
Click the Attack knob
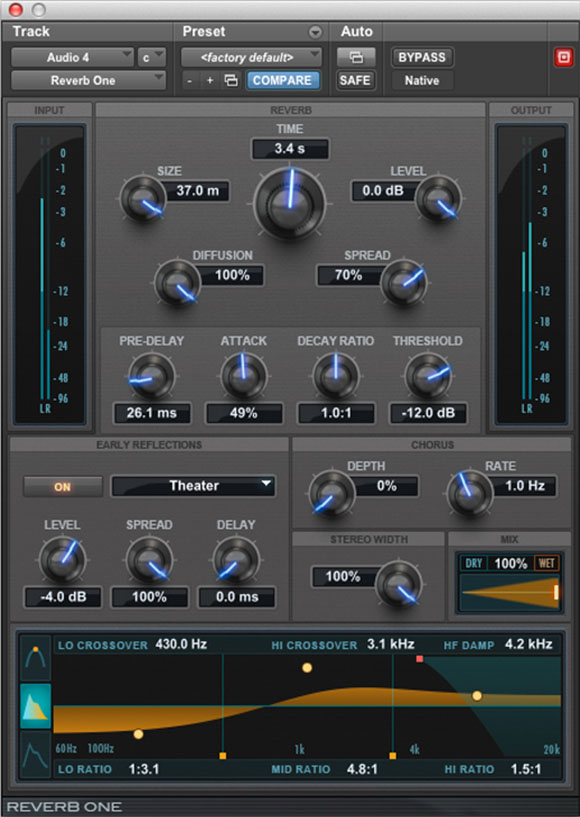click(x=243, y=376)
